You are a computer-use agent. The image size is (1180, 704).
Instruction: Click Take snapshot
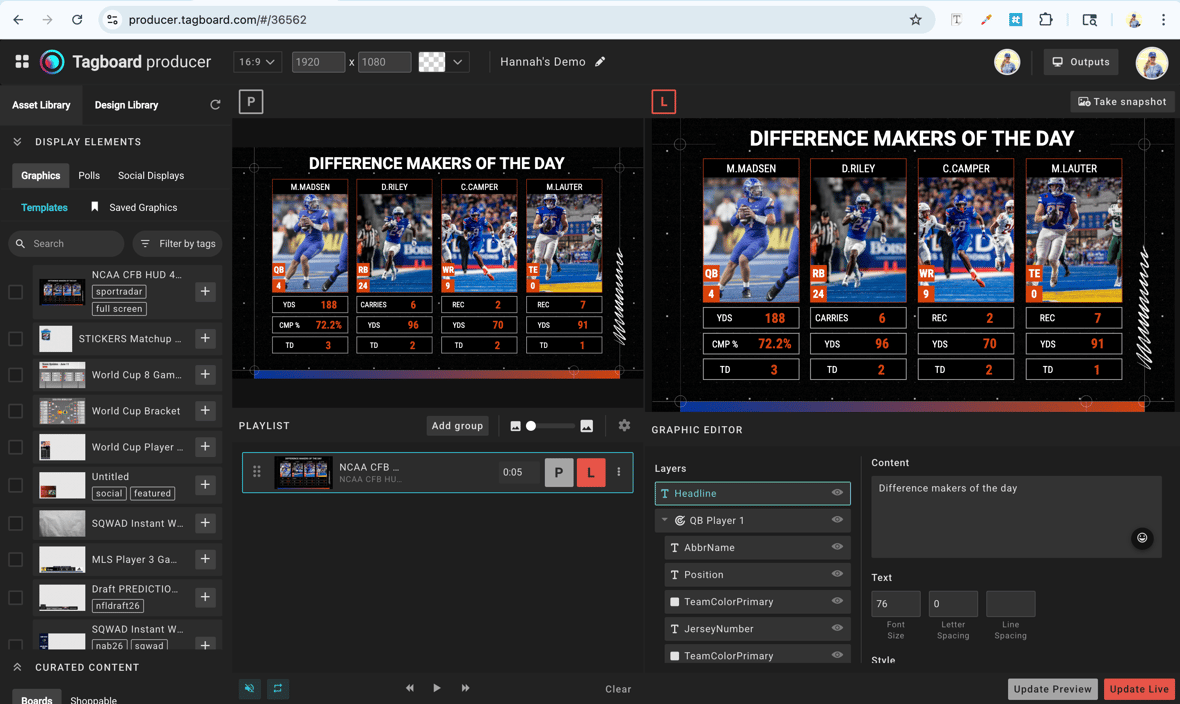pos(1122,102)
